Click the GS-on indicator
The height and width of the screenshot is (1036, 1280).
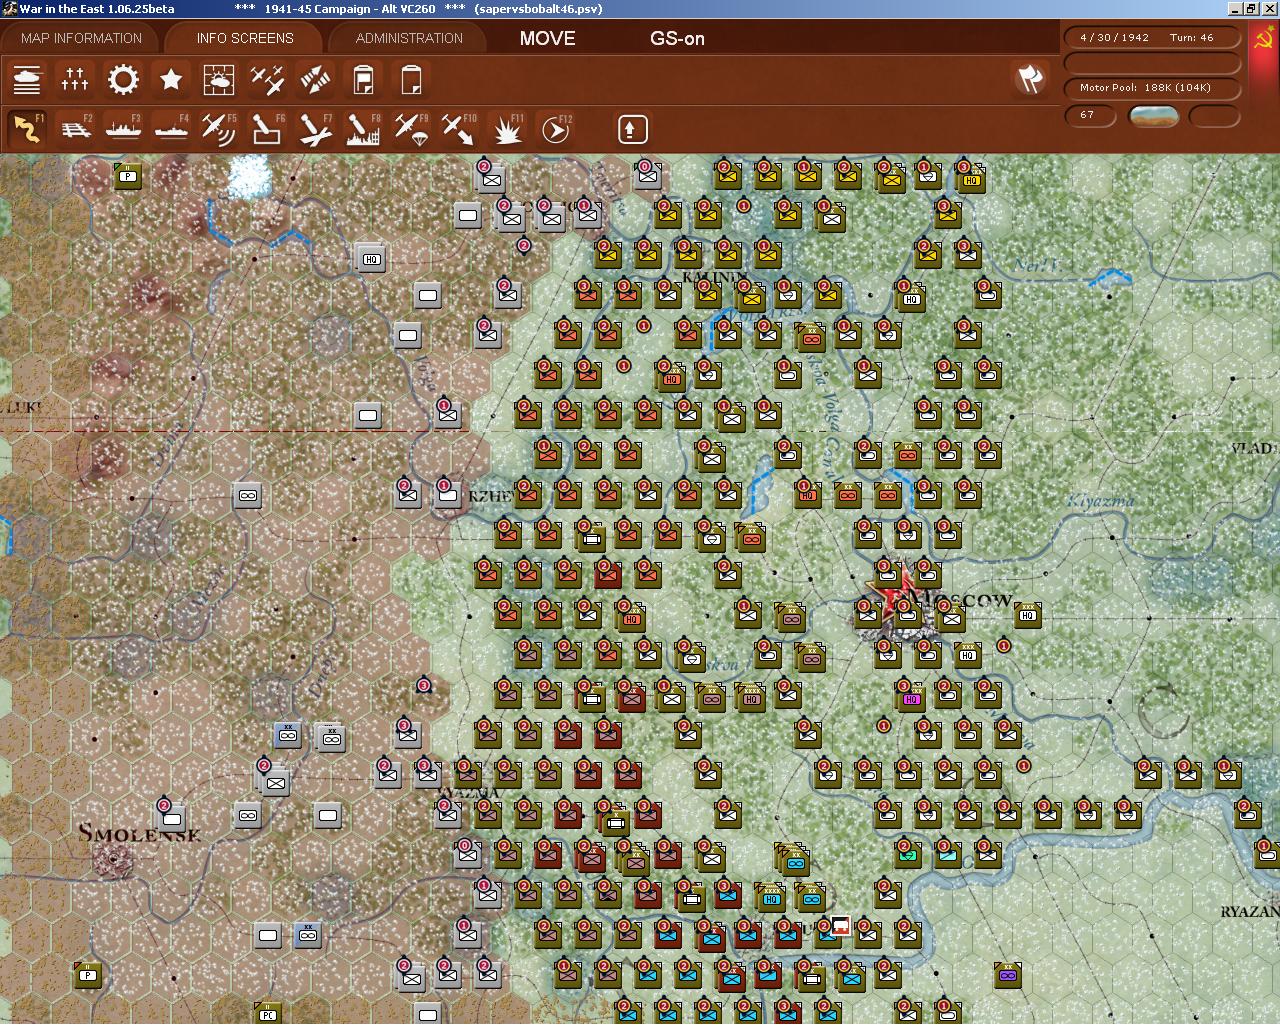click(677, 38)
